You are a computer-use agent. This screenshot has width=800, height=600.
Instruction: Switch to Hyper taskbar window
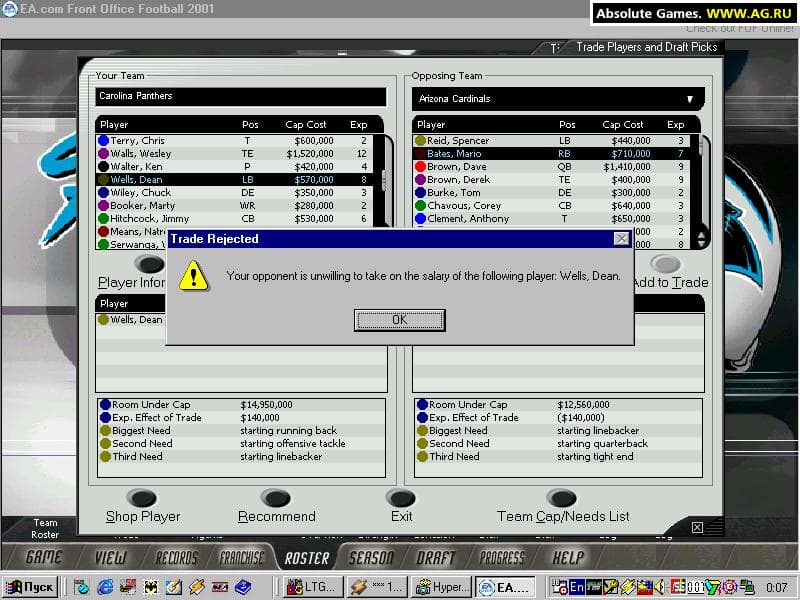point(442,587)
